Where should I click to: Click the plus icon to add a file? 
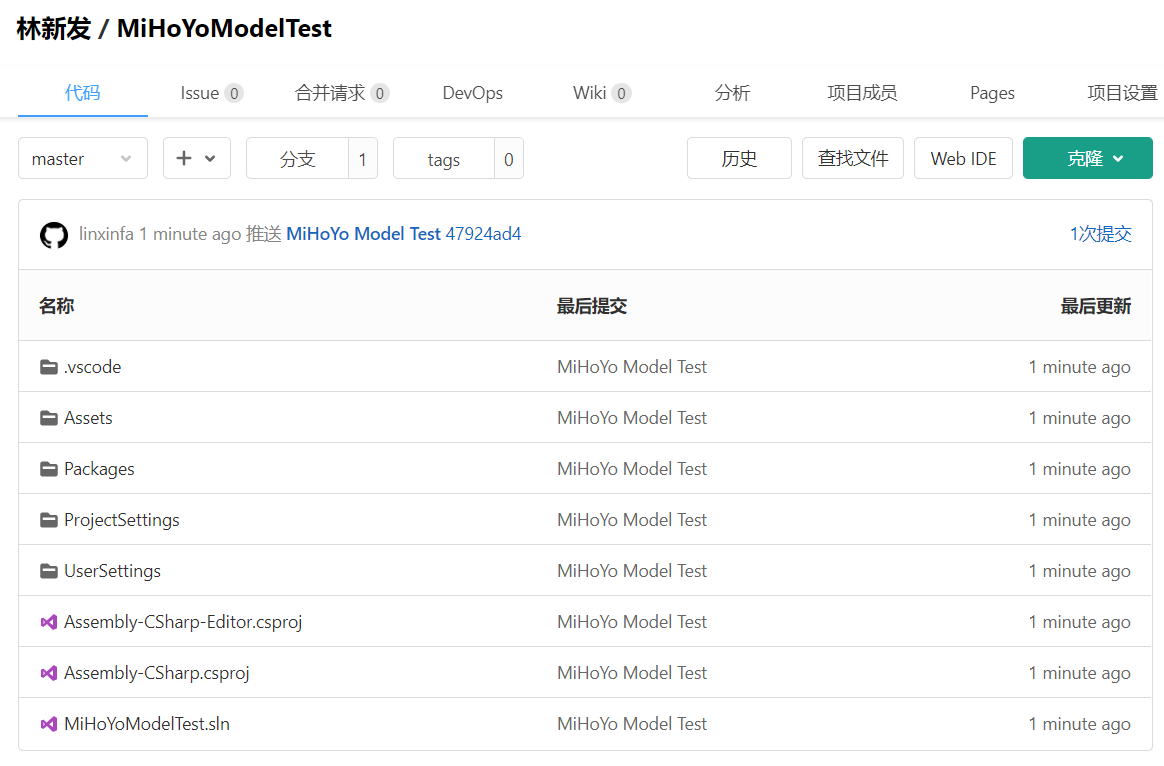click(184, 158)
